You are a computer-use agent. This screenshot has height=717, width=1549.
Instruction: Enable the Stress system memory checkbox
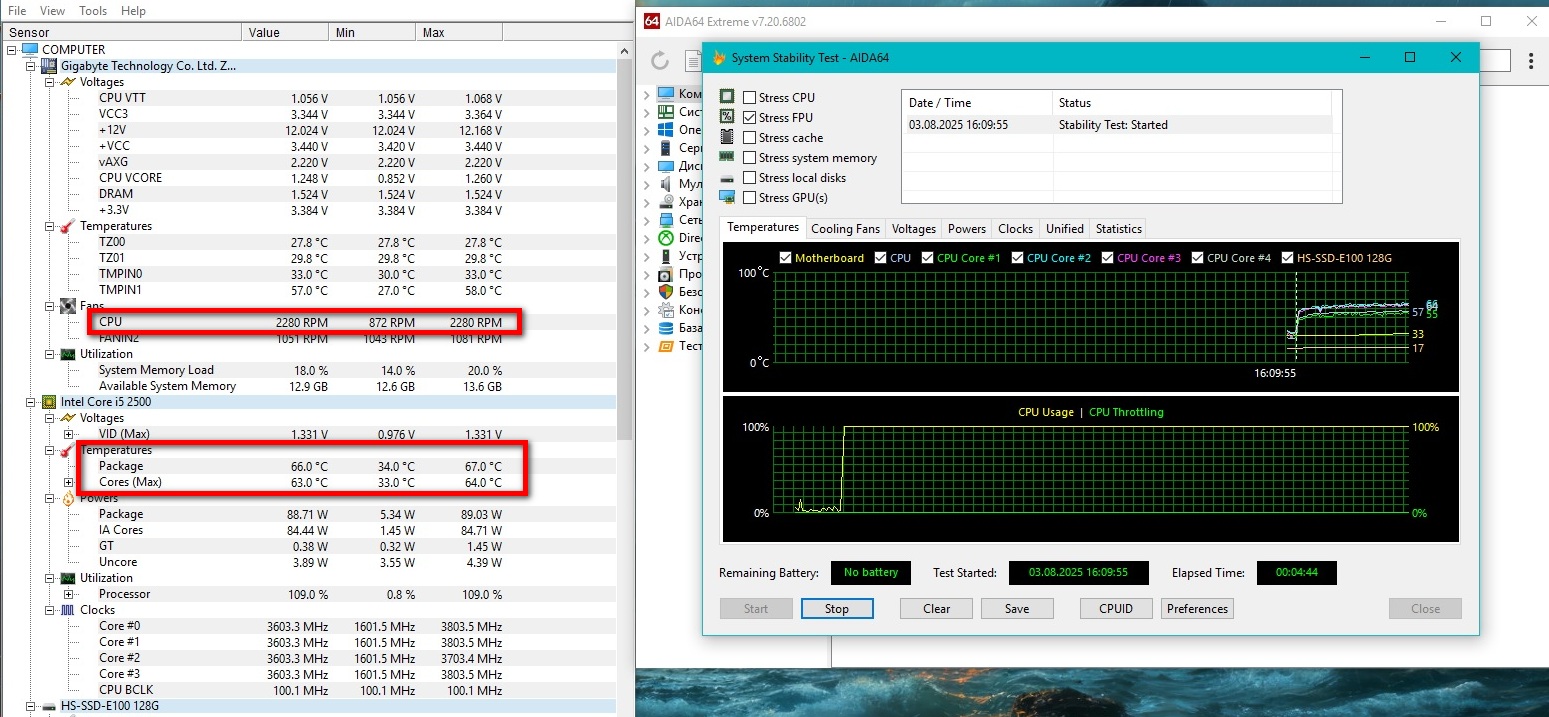point(749,158)
